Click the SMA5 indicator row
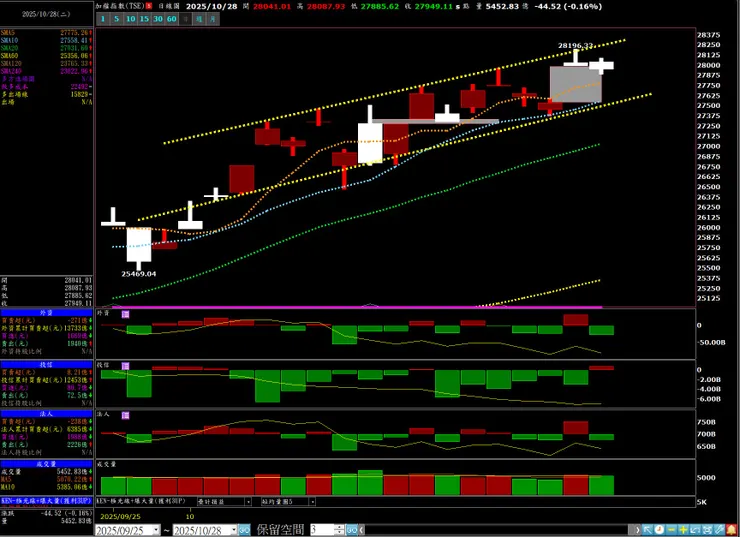This screenshot has width=740, height=537. coord(46,33)
